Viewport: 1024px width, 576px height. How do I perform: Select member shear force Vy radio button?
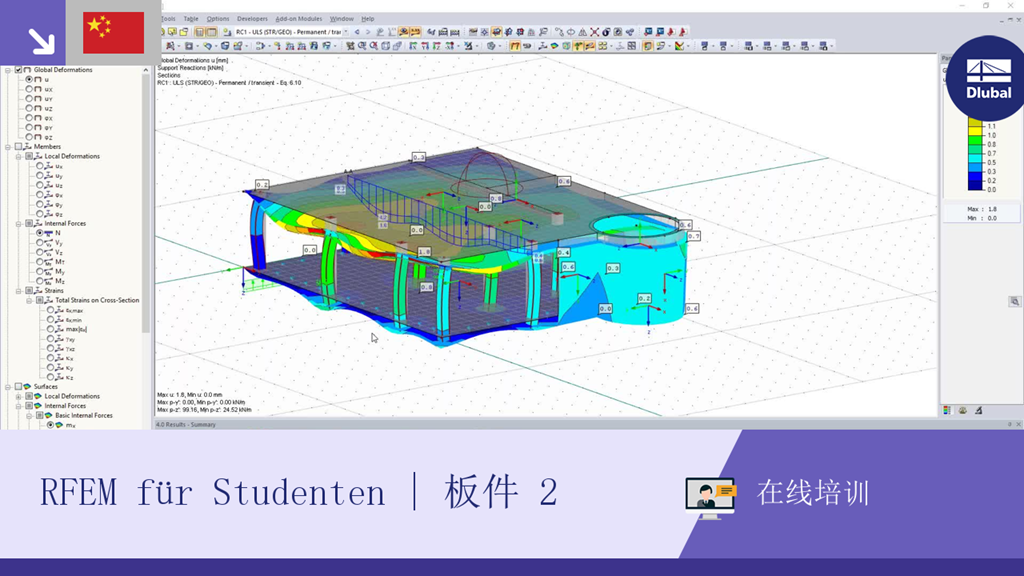click(40, 243)
